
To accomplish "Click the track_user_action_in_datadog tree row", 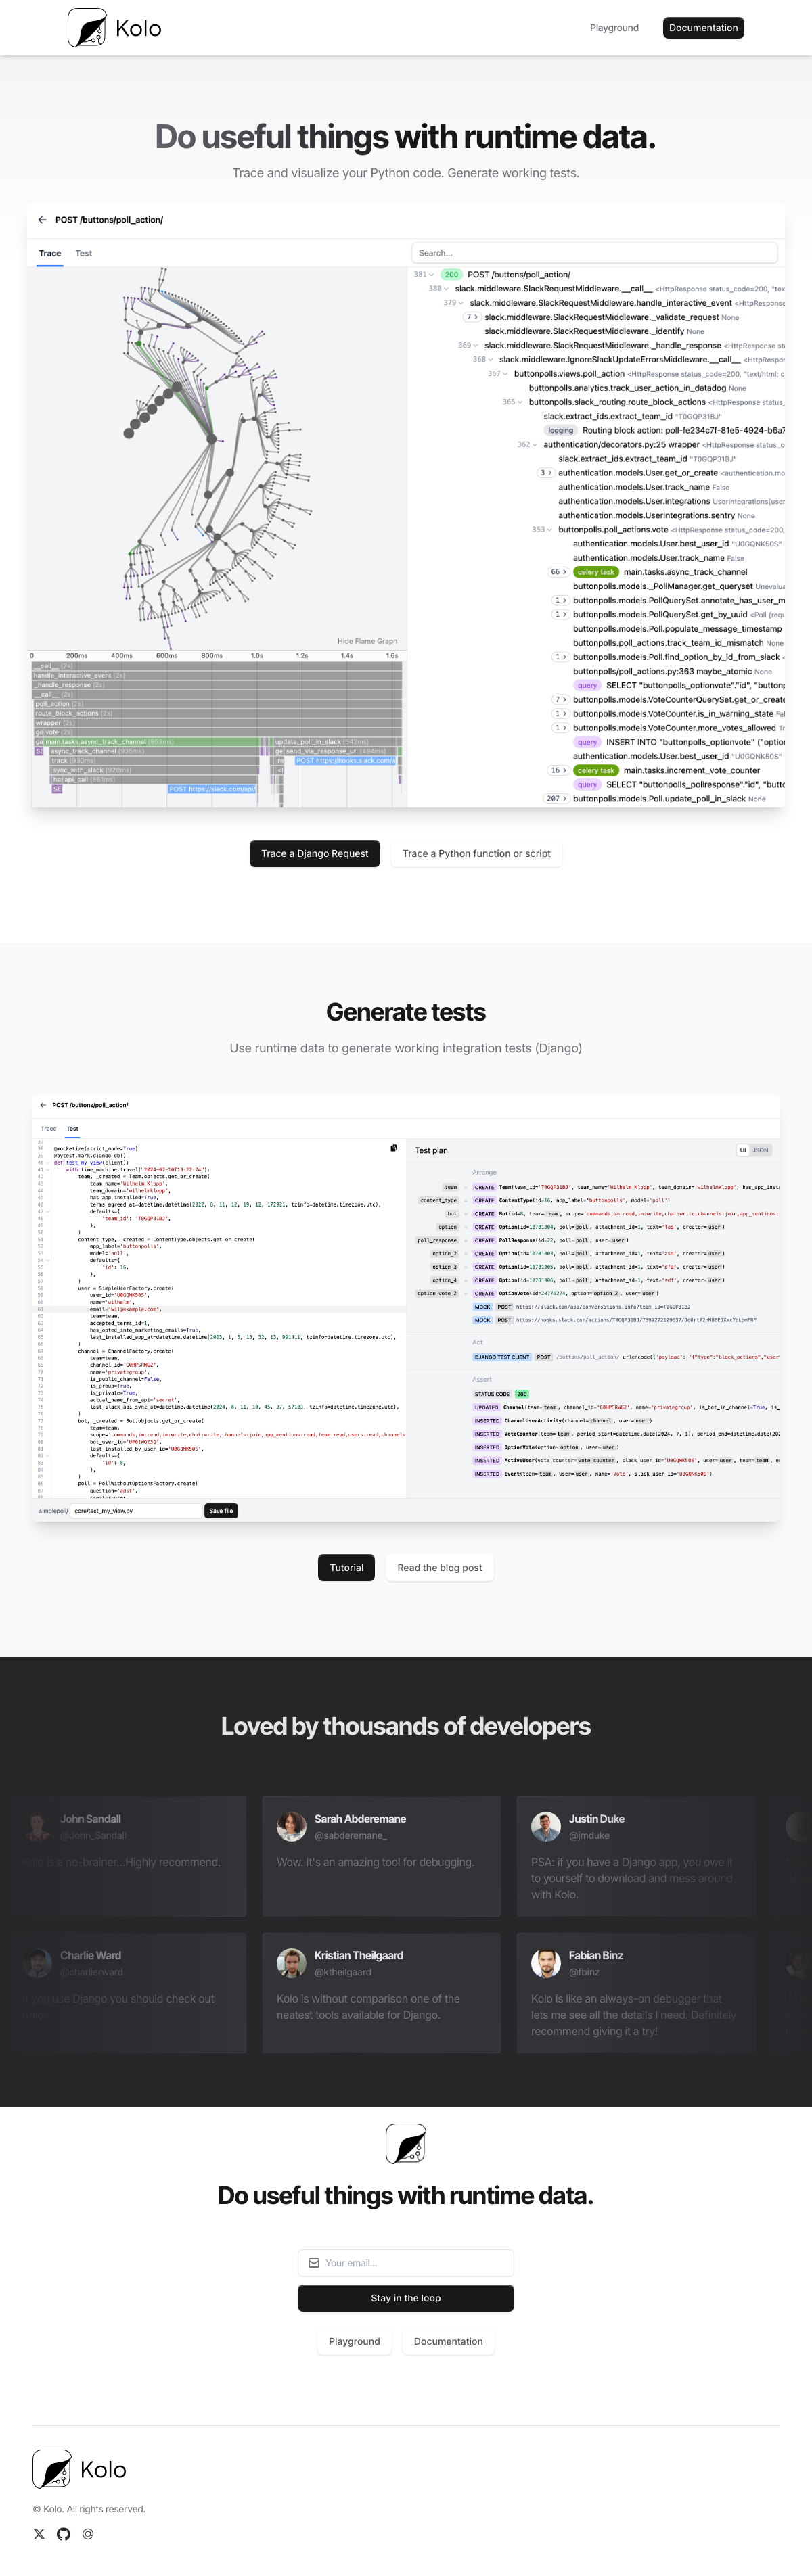I will (x=637, y=388).
